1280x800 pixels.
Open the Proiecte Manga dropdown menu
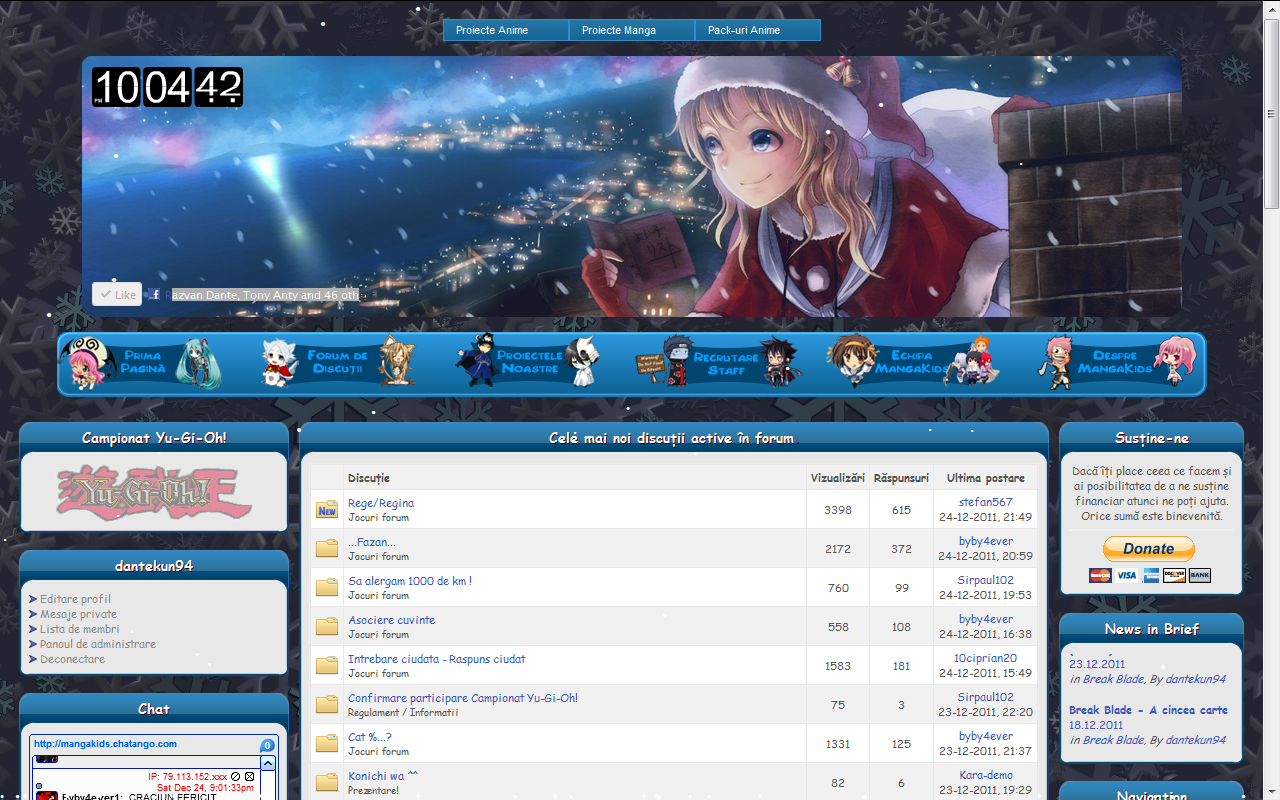coord(632,30)
